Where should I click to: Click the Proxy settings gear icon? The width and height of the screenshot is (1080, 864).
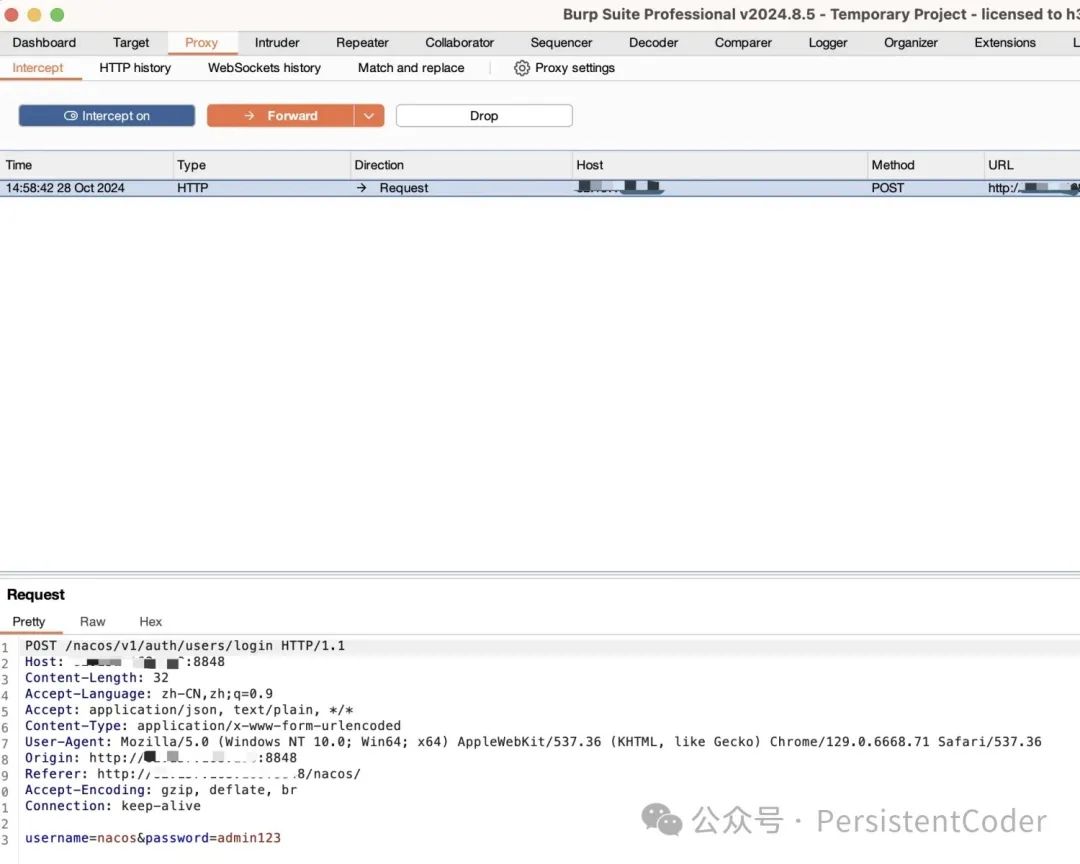click(522, 68)
